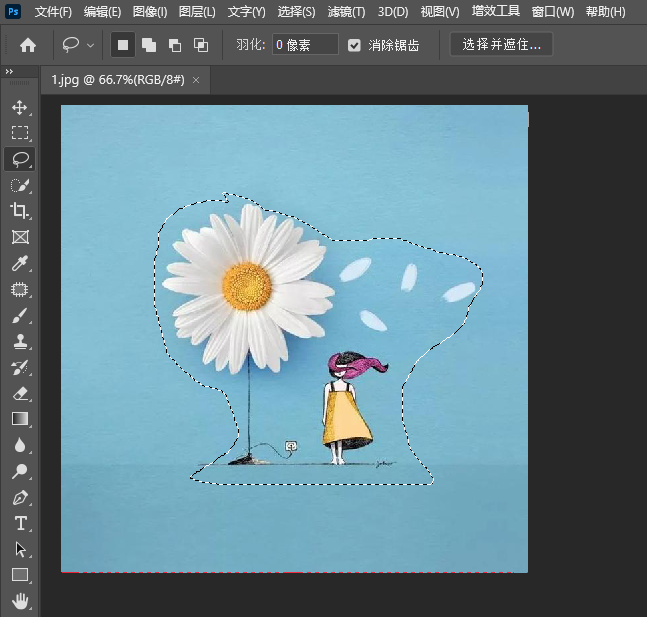This screenshot has height=617, width=647.
Task: Open the 图层(L) menu
Action: [195, 12]
